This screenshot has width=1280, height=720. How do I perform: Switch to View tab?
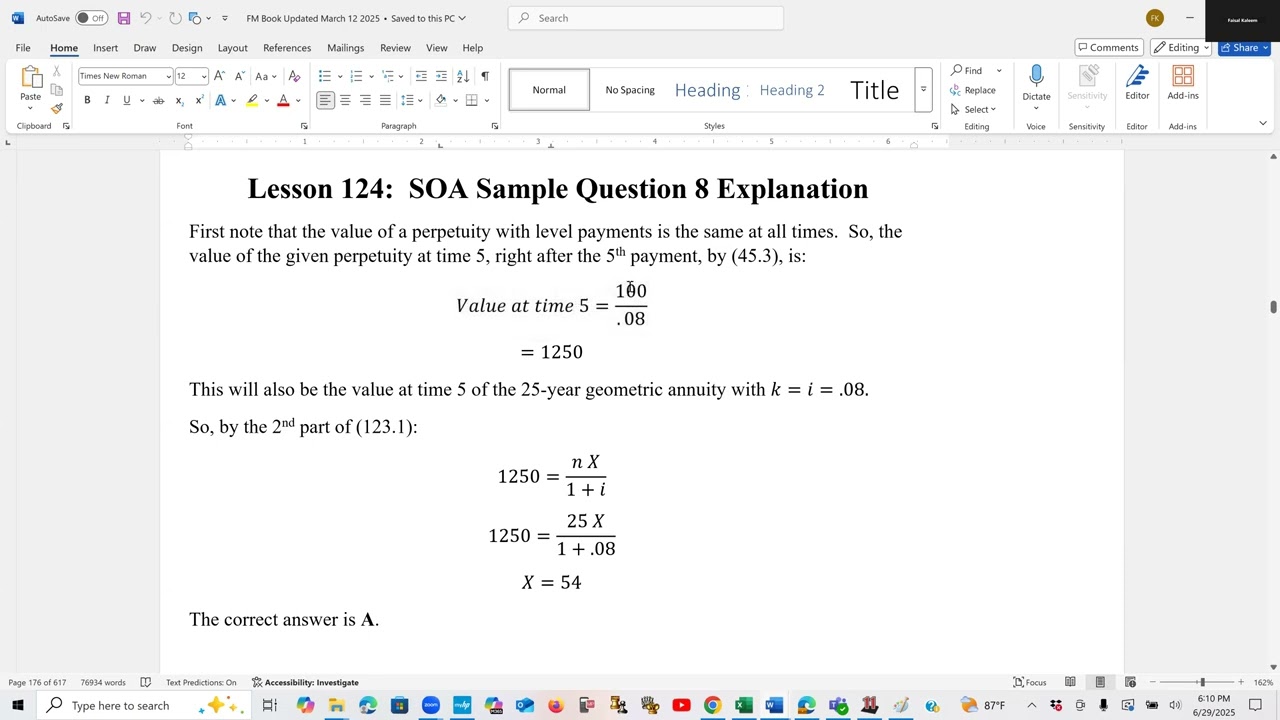(x=437, y=48)
